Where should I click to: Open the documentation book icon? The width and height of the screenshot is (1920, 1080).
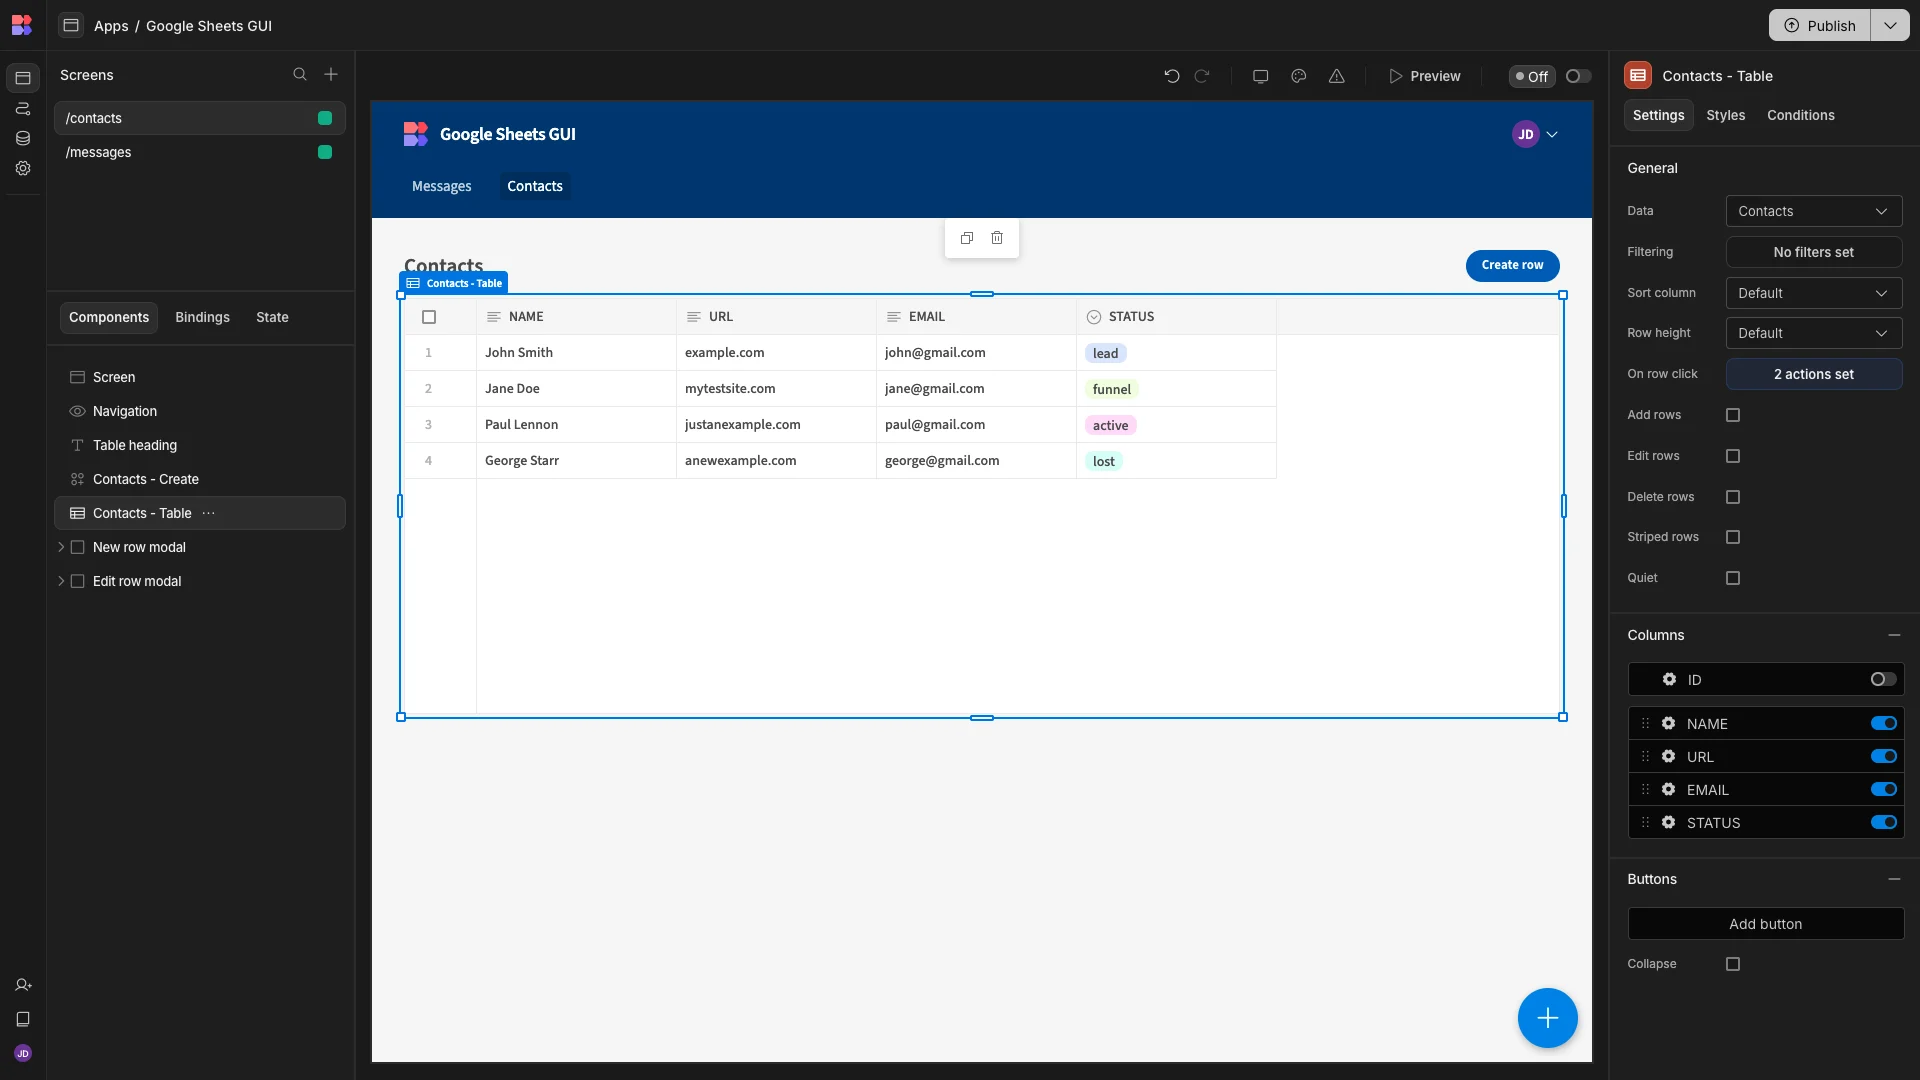23,1020
